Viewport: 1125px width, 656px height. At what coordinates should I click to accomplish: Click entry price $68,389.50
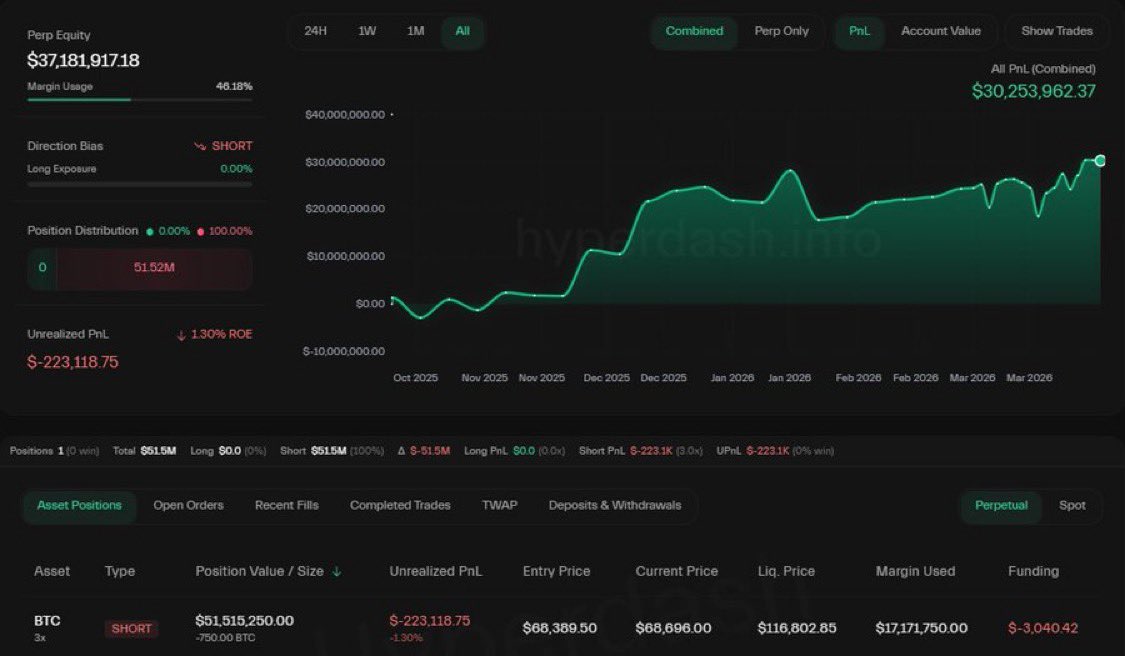(560, 628)
